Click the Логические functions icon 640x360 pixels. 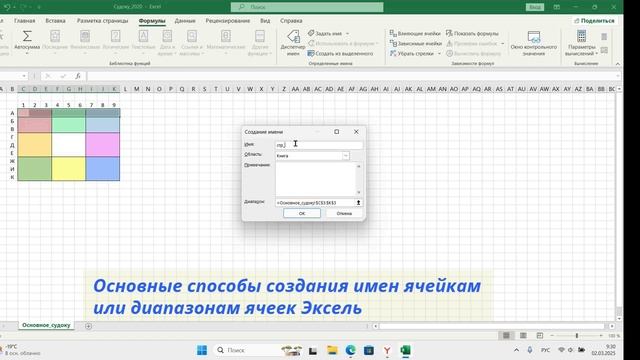click(116, 36)
